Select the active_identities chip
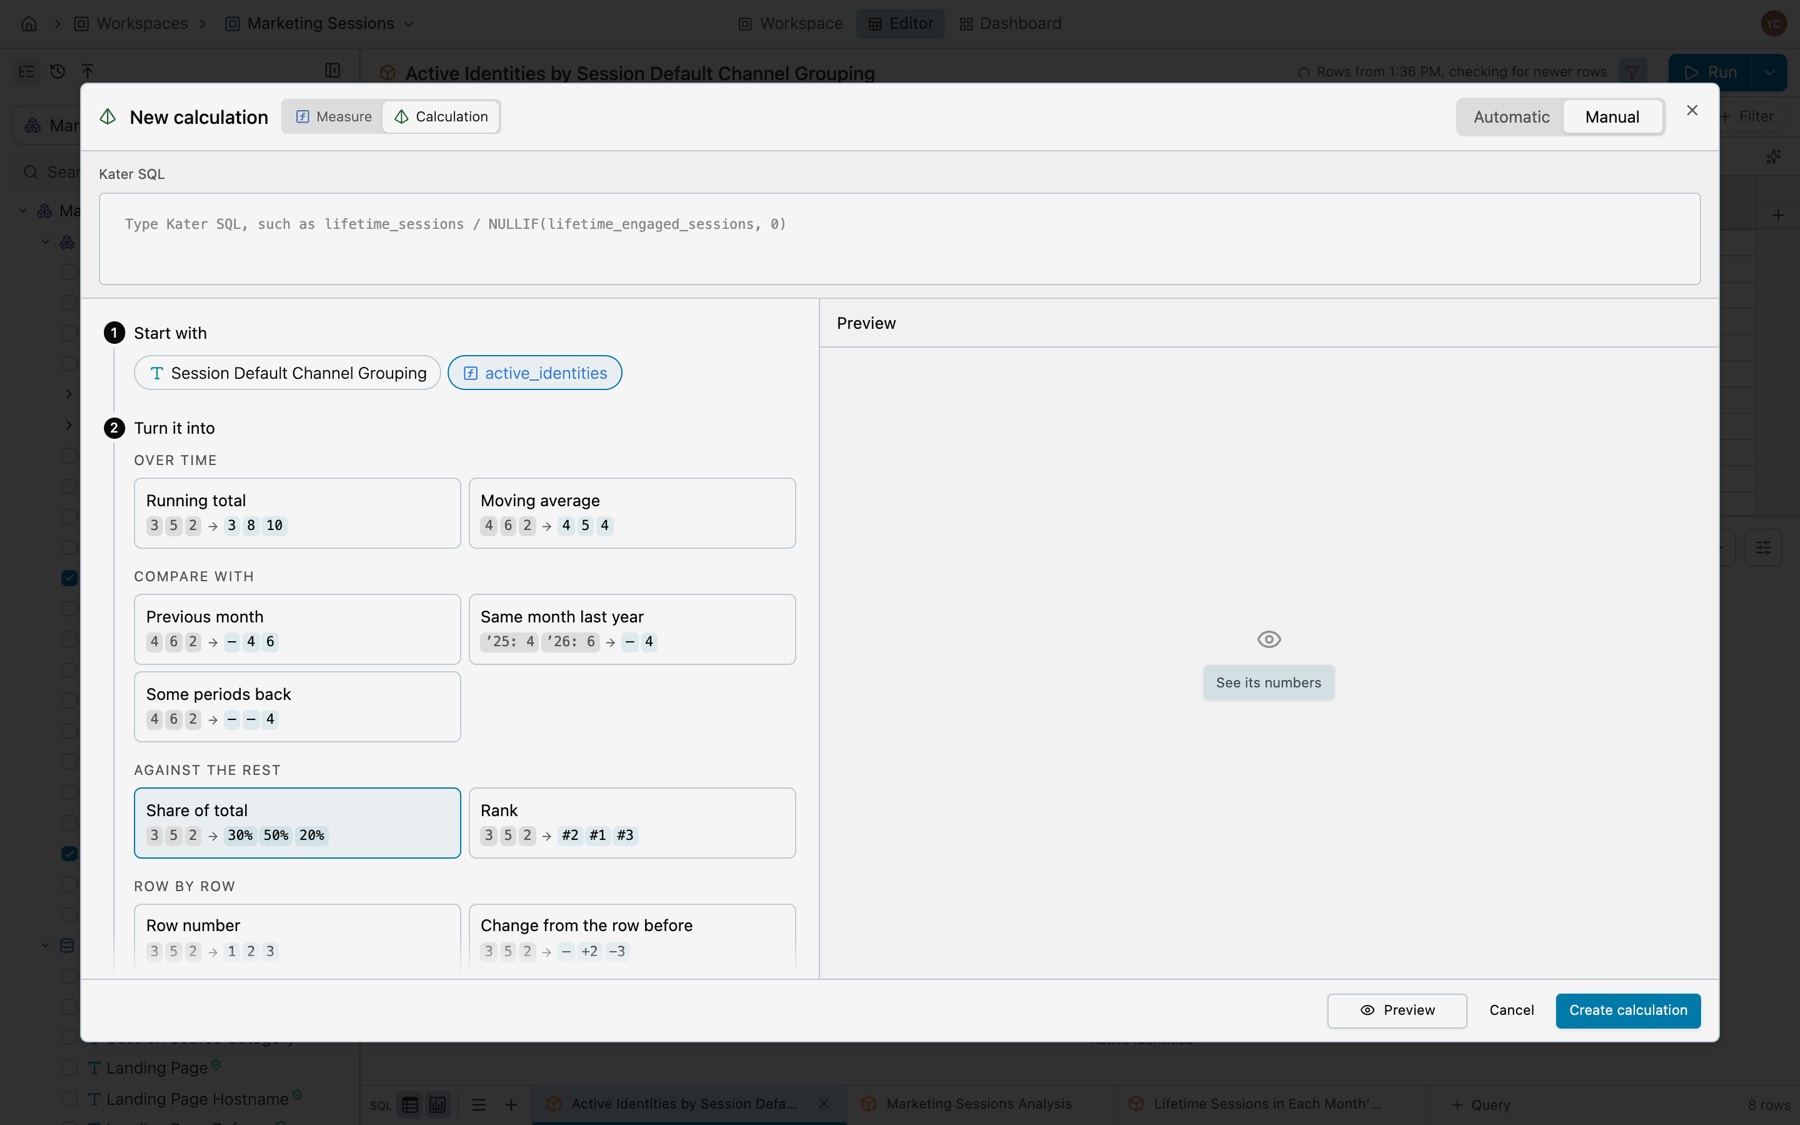 535,373
